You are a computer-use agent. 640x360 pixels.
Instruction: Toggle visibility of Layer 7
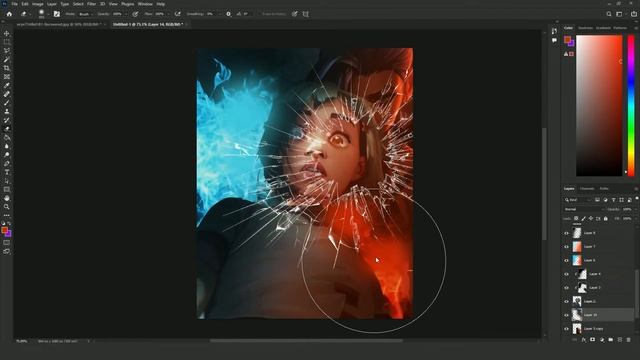pyautogui.click(x=566, y=247)
